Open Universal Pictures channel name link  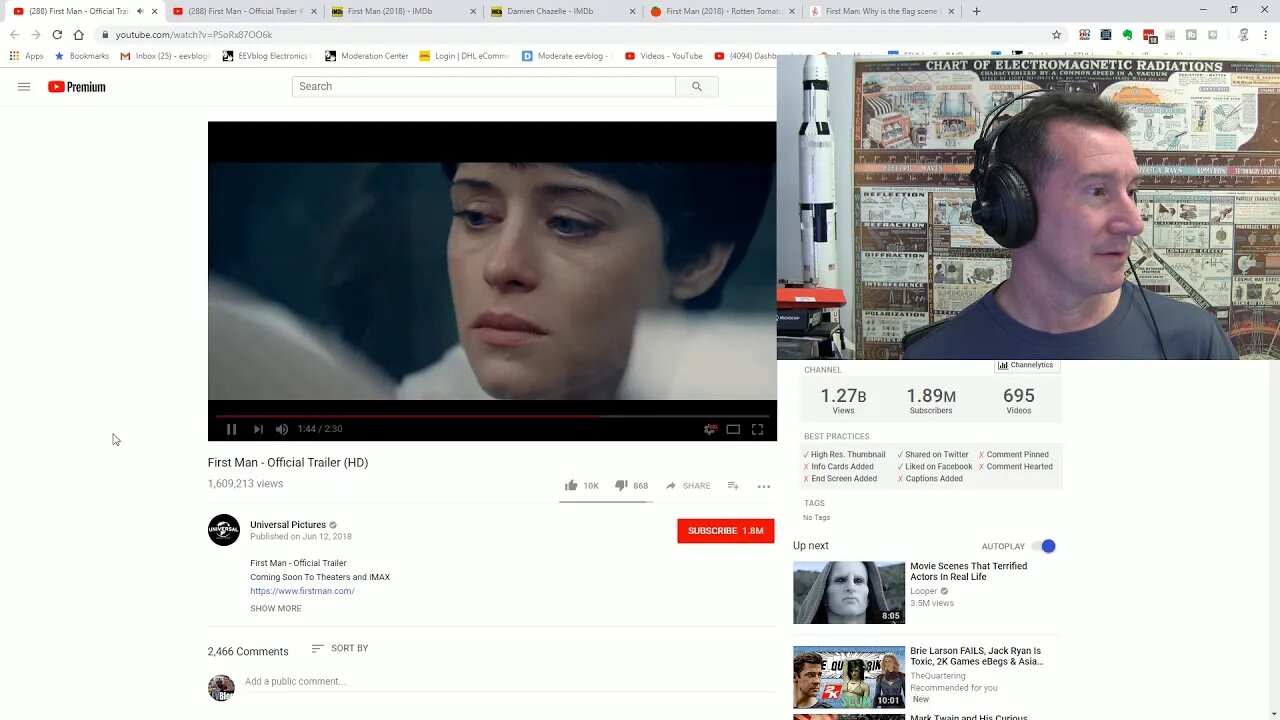pyautogui.click(x=288, y=525)
